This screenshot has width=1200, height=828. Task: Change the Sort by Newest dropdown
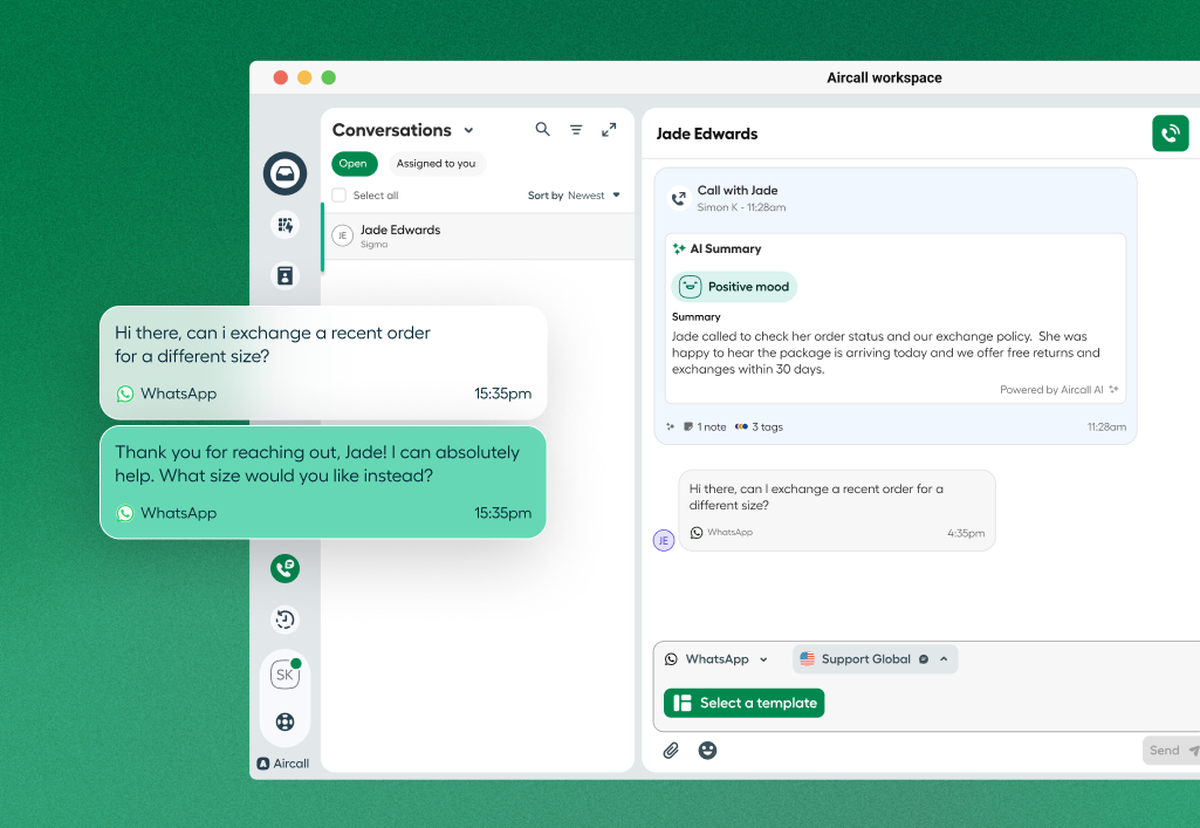[574, 196]
